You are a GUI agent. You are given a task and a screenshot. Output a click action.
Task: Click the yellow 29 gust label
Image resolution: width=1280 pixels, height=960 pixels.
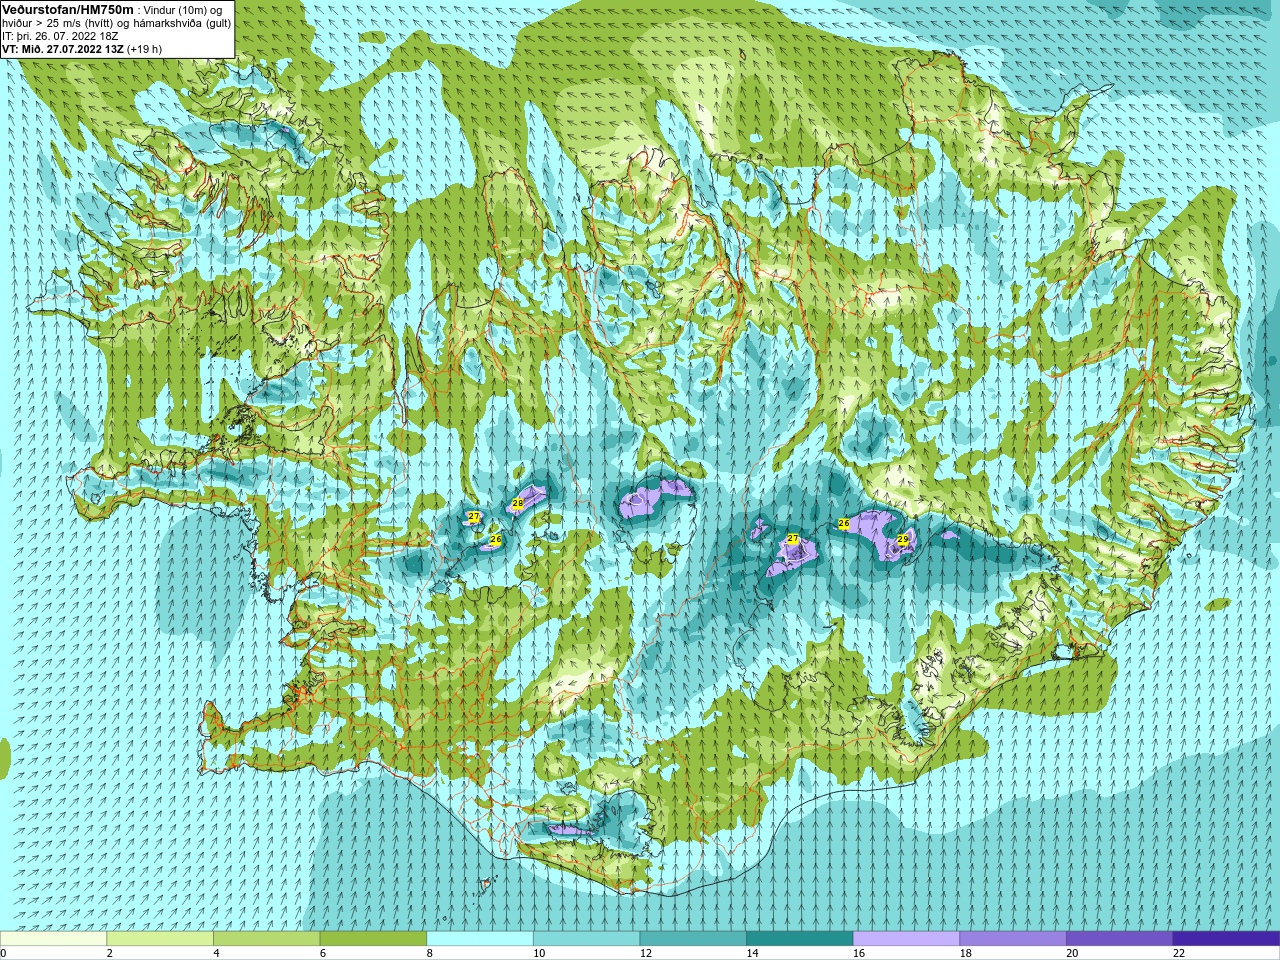click(x=903, y=539)
